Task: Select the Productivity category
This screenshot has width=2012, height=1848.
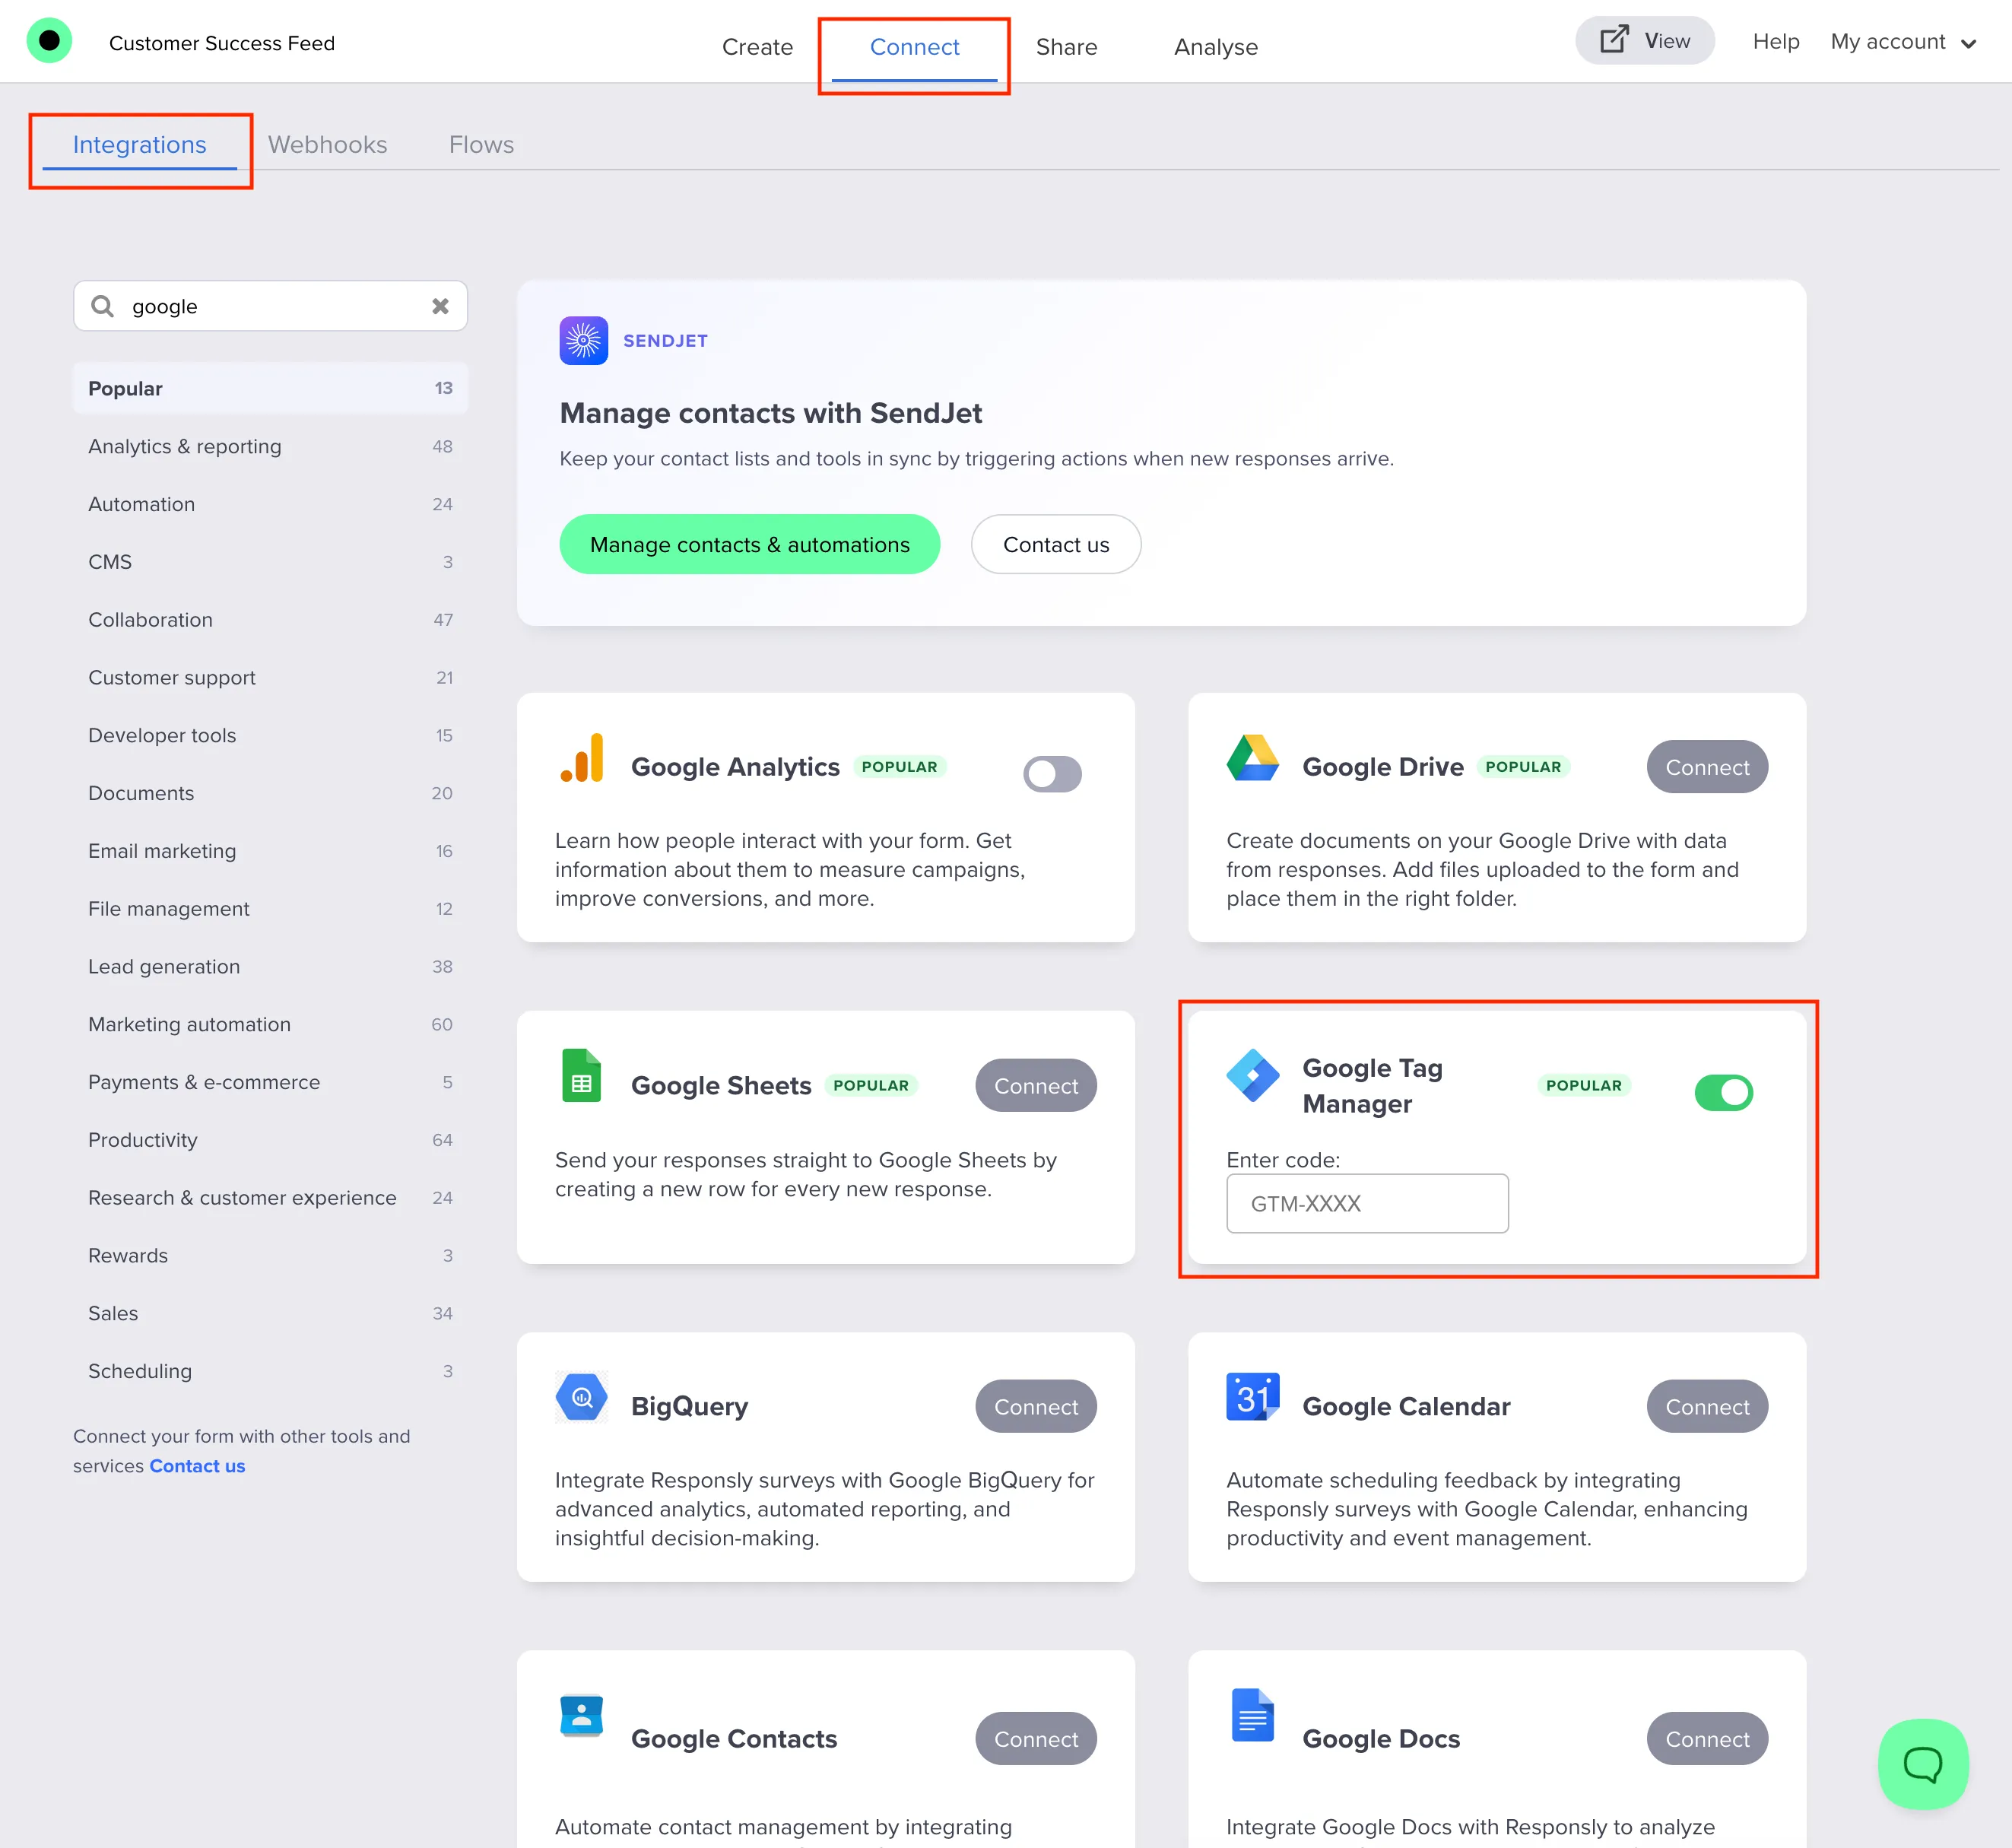Action: [x=270, y=1140]
